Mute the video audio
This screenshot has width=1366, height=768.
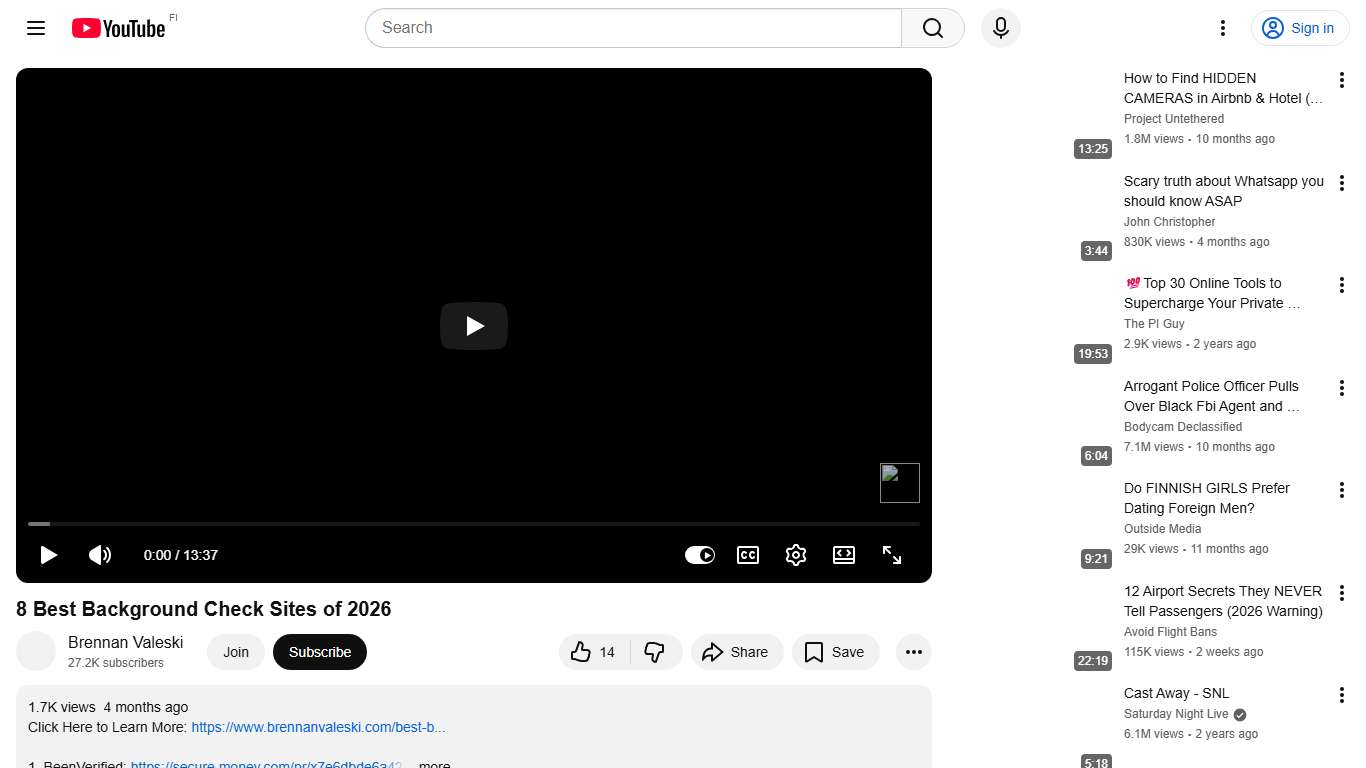click(100, 555)
